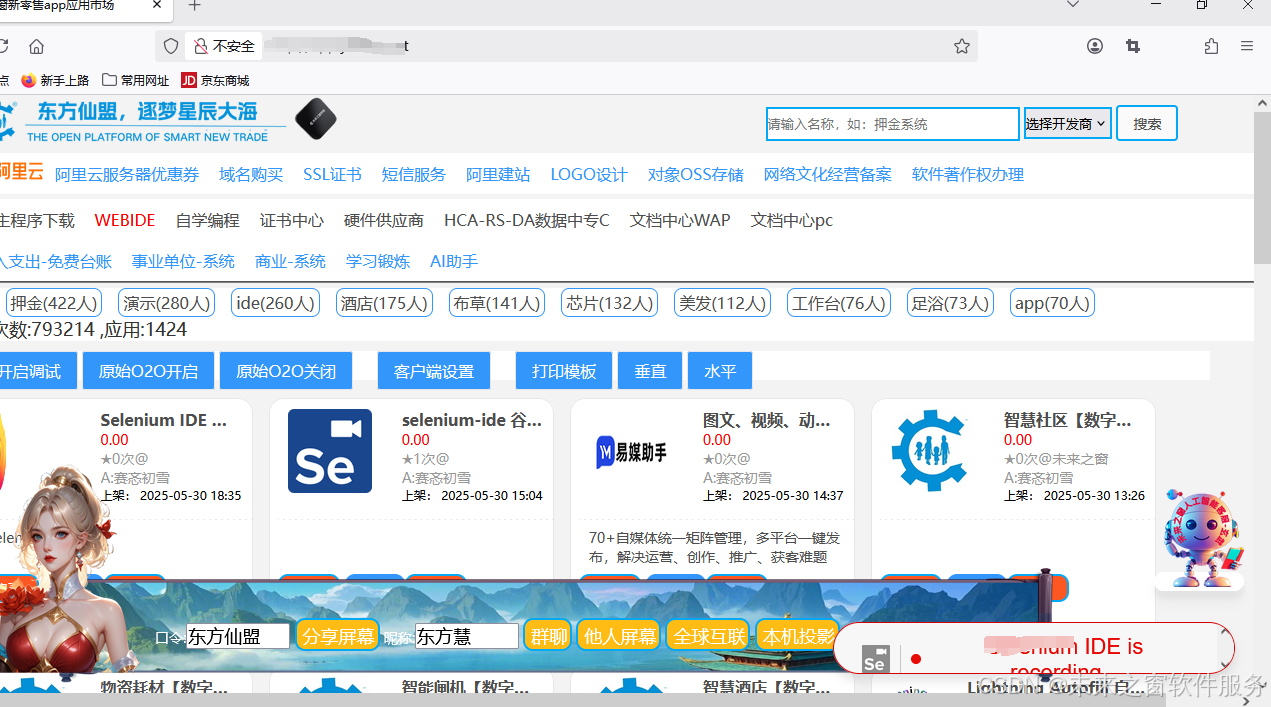Select the ide(260人) tag

275,303
